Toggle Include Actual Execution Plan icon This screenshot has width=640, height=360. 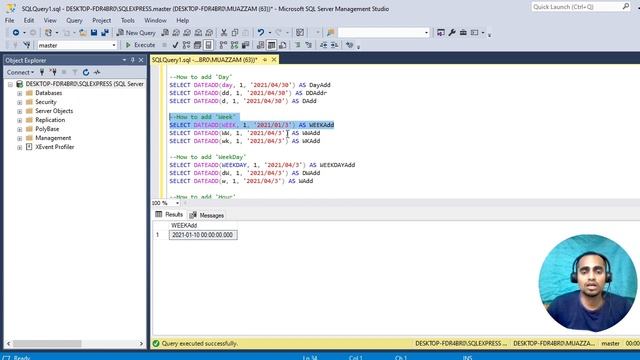click(223, 45)
